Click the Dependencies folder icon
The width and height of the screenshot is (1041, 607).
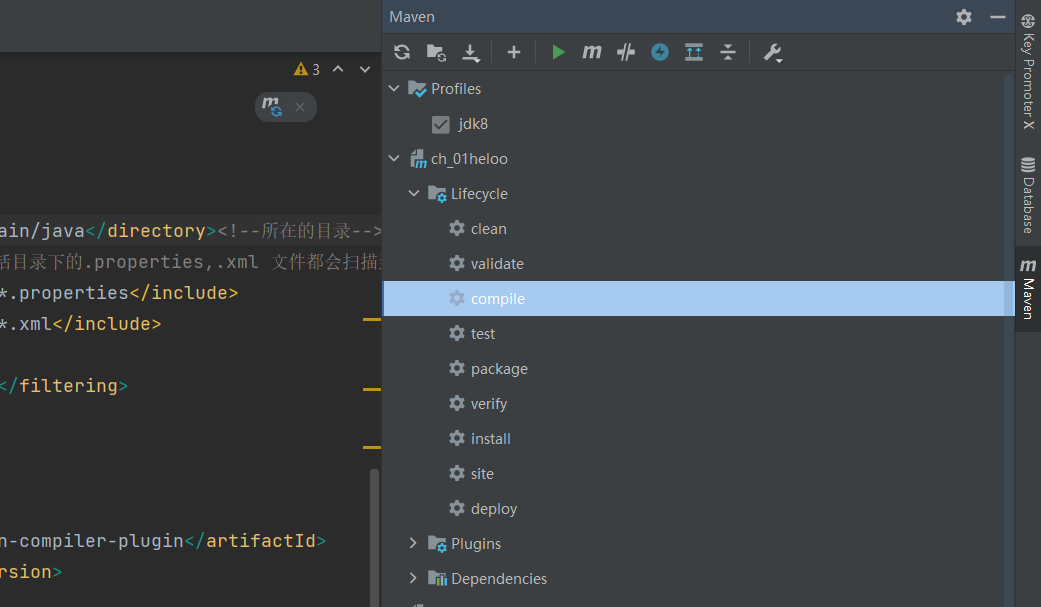437,578
